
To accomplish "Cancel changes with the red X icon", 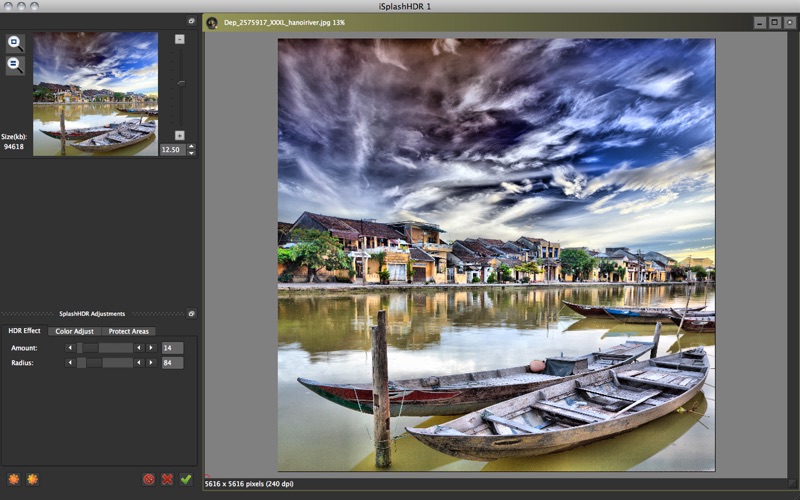I will coord(167,479).
